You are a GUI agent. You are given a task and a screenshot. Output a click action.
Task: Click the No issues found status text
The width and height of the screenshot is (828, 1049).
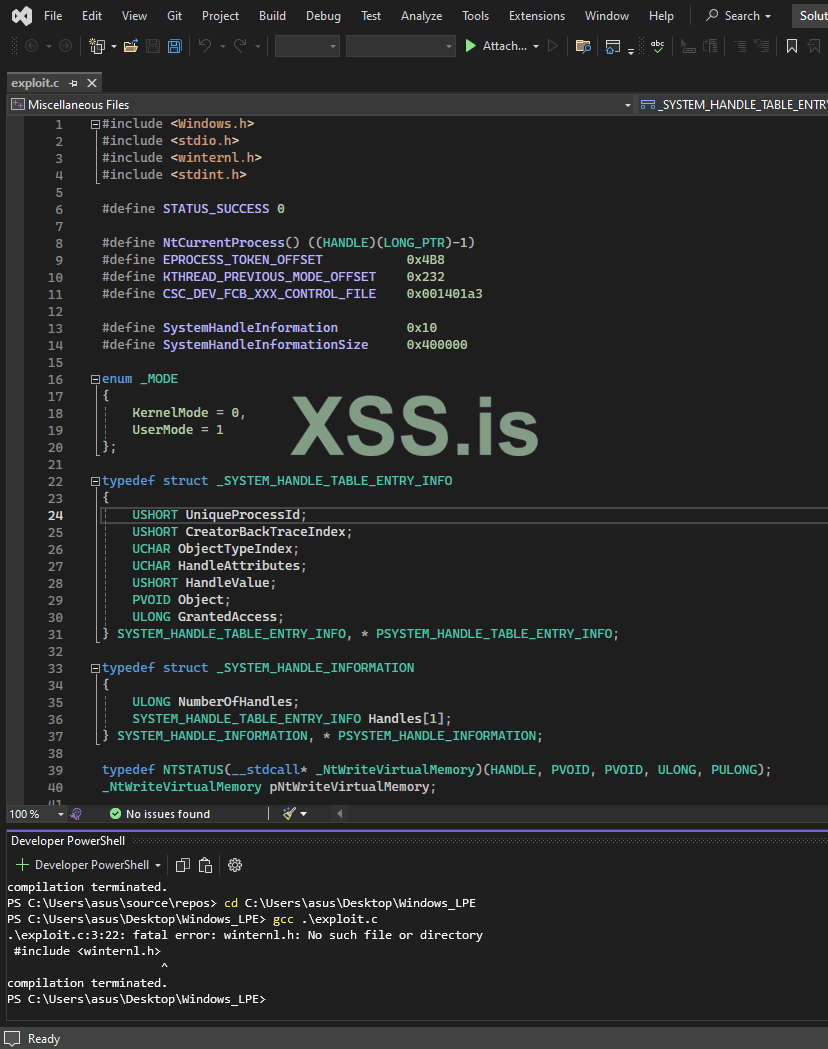pos(168,814)
